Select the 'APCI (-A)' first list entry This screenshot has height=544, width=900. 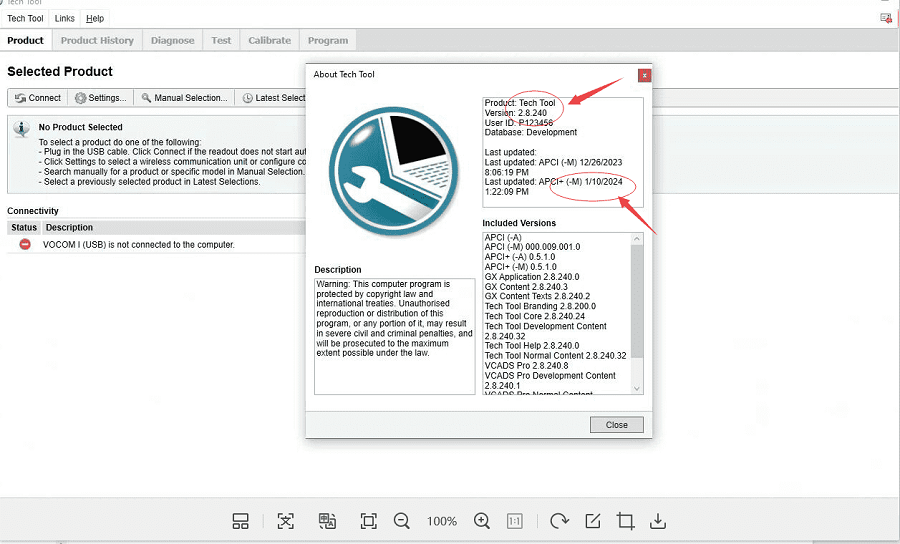click(x=503, y=237)
